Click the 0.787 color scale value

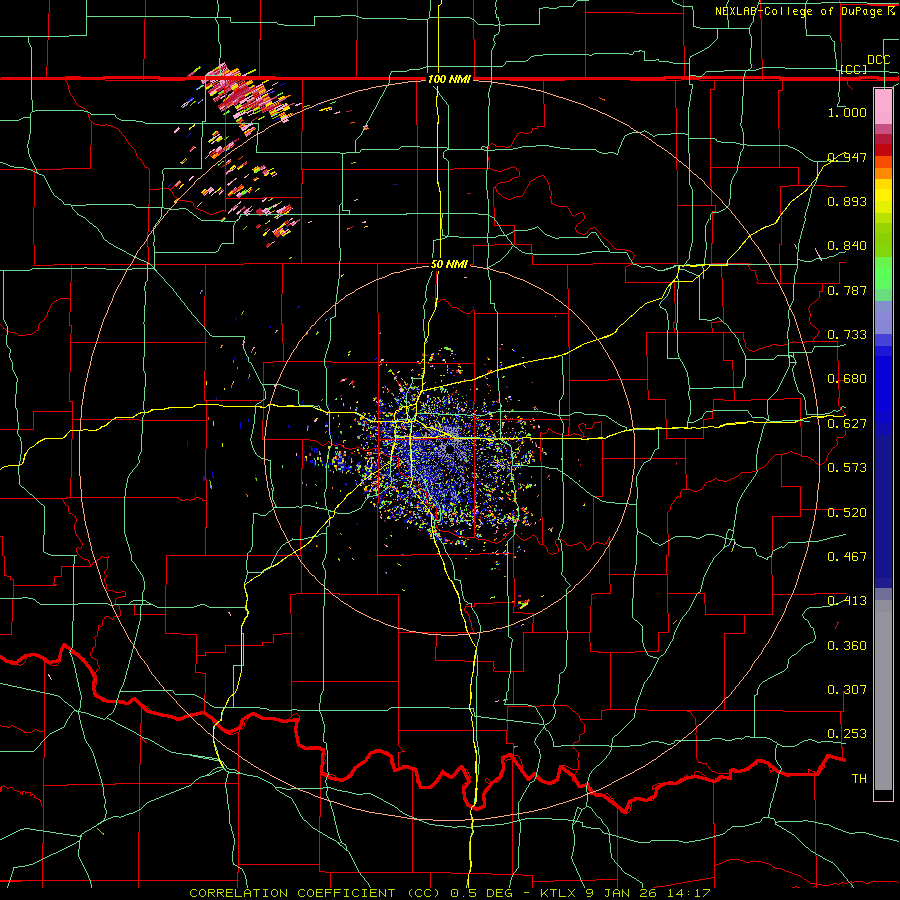coord(847,290)
